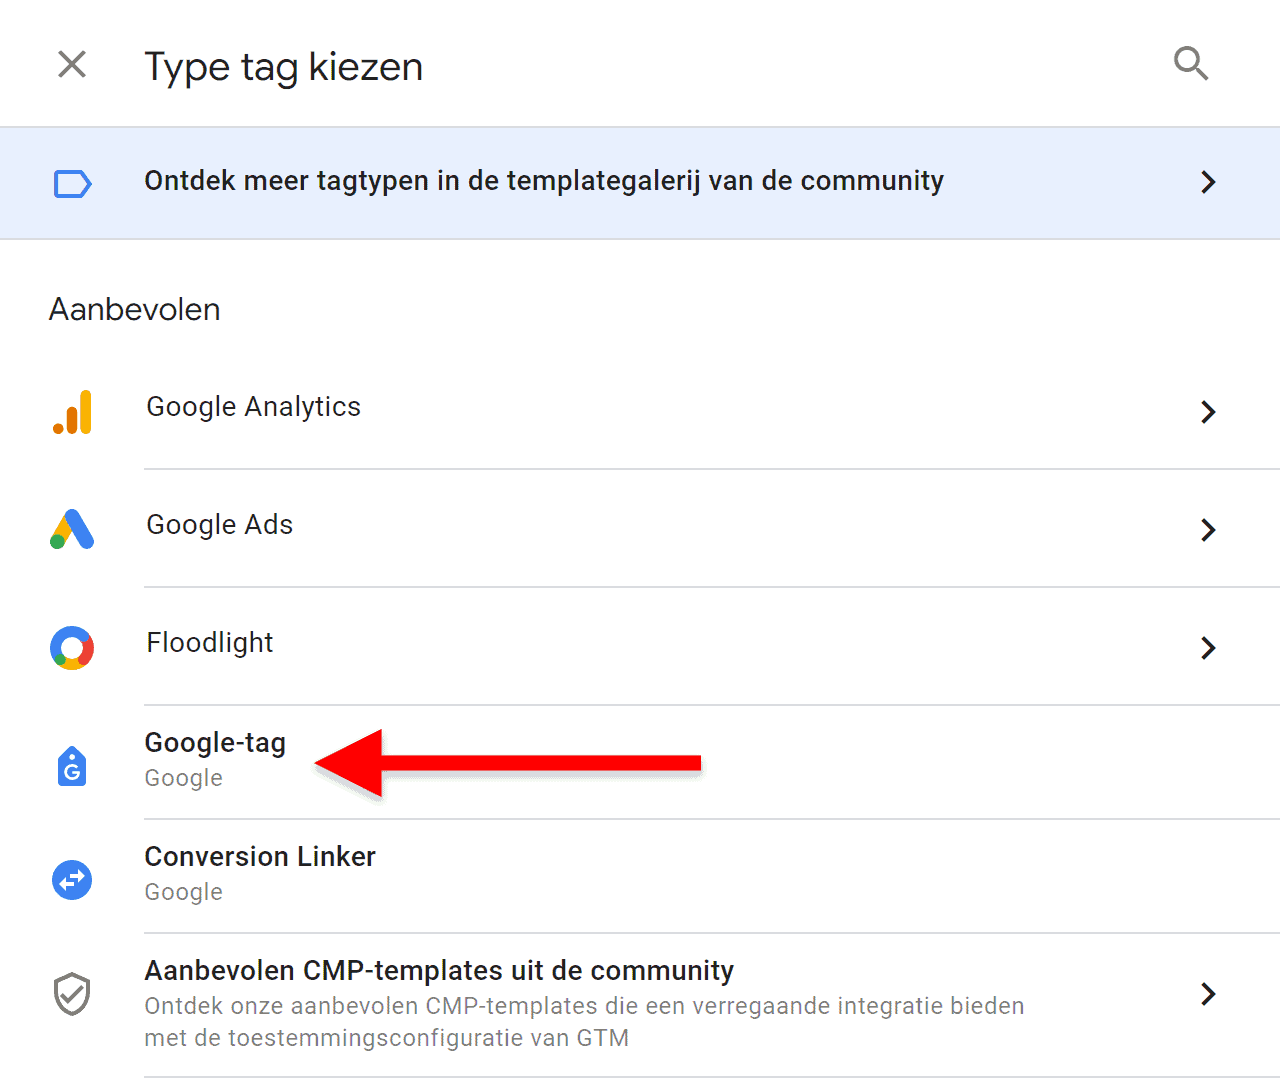Click the CMP shield checkmark icon
This screenshot has height=1078, width=1280.
72,994
